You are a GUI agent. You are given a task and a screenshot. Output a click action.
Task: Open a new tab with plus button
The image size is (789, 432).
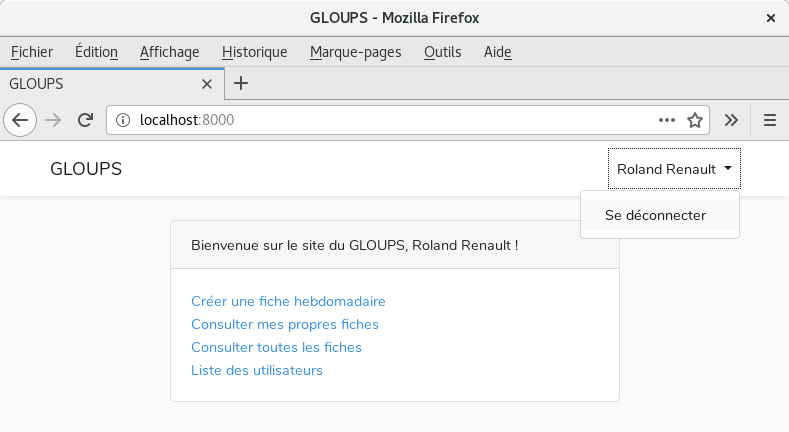coord(241,83)
